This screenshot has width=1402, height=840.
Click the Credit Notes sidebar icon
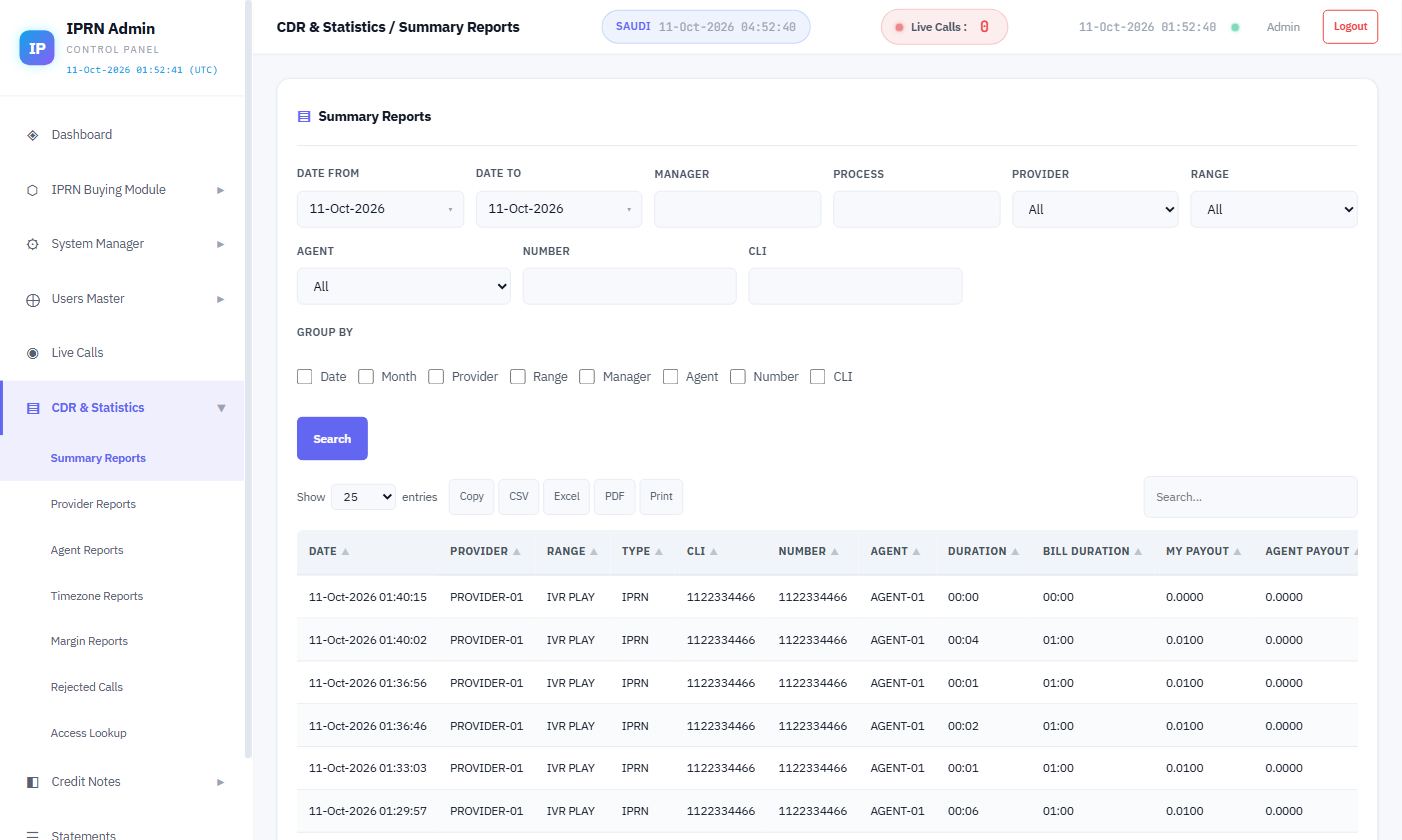coord(32,782)
